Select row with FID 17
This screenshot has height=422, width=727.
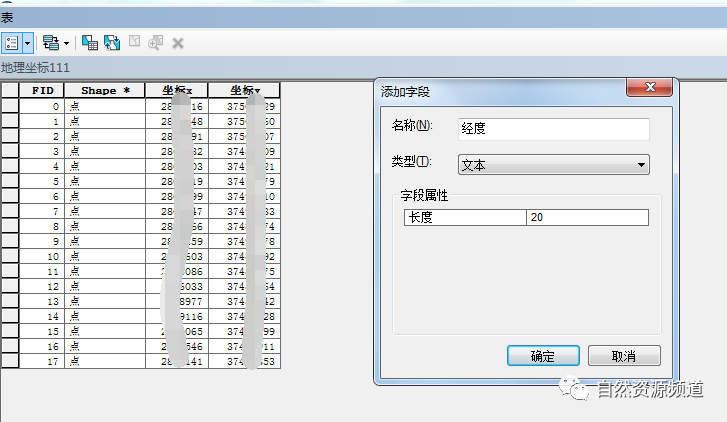pyautogui.click(x=10, y=361)
